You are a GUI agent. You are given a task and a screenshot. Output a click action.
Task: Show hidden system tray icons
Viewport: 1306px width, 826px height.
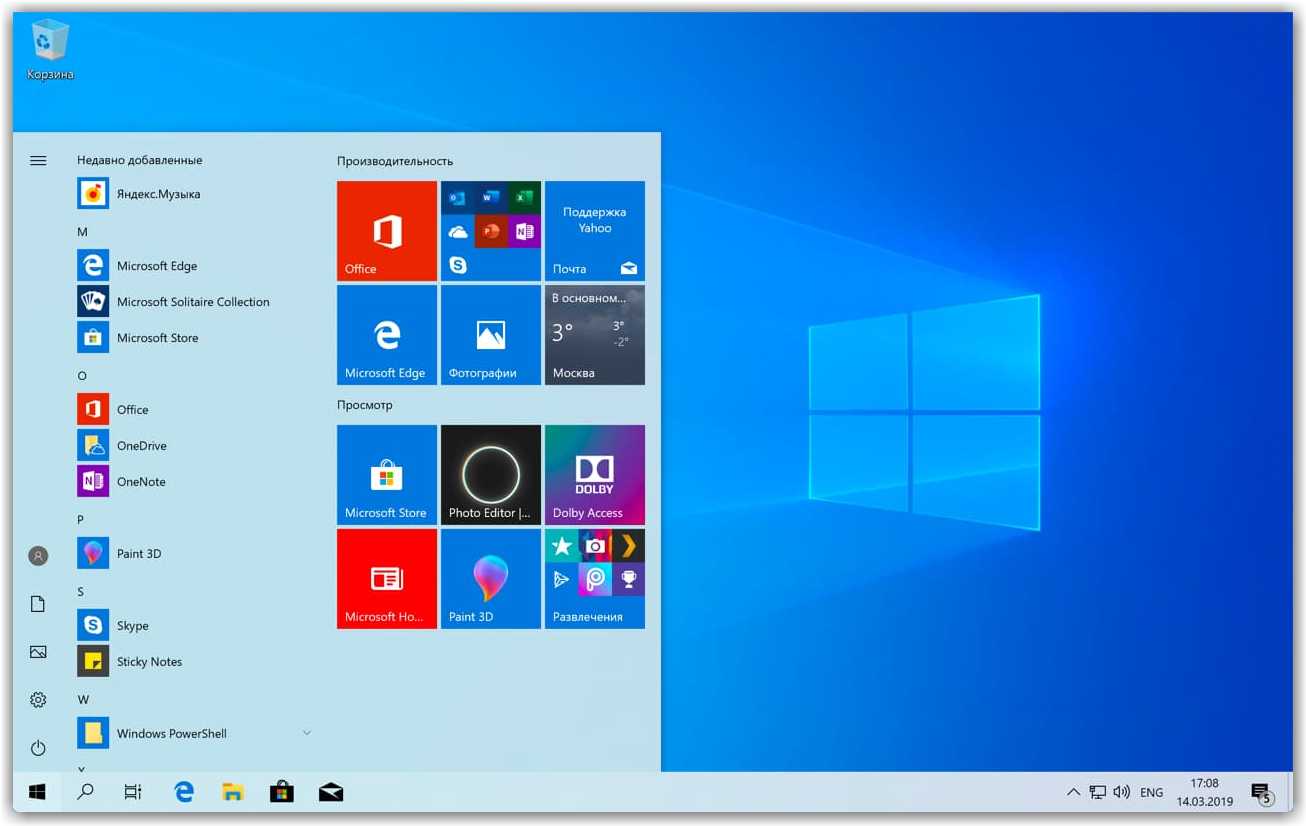click(1073, 792)
